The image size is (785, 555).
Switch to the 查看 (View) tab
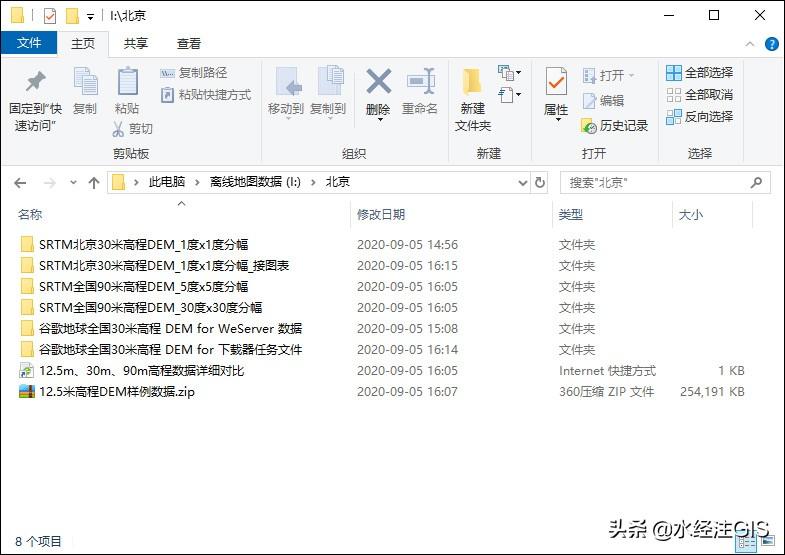coord(189,44)
